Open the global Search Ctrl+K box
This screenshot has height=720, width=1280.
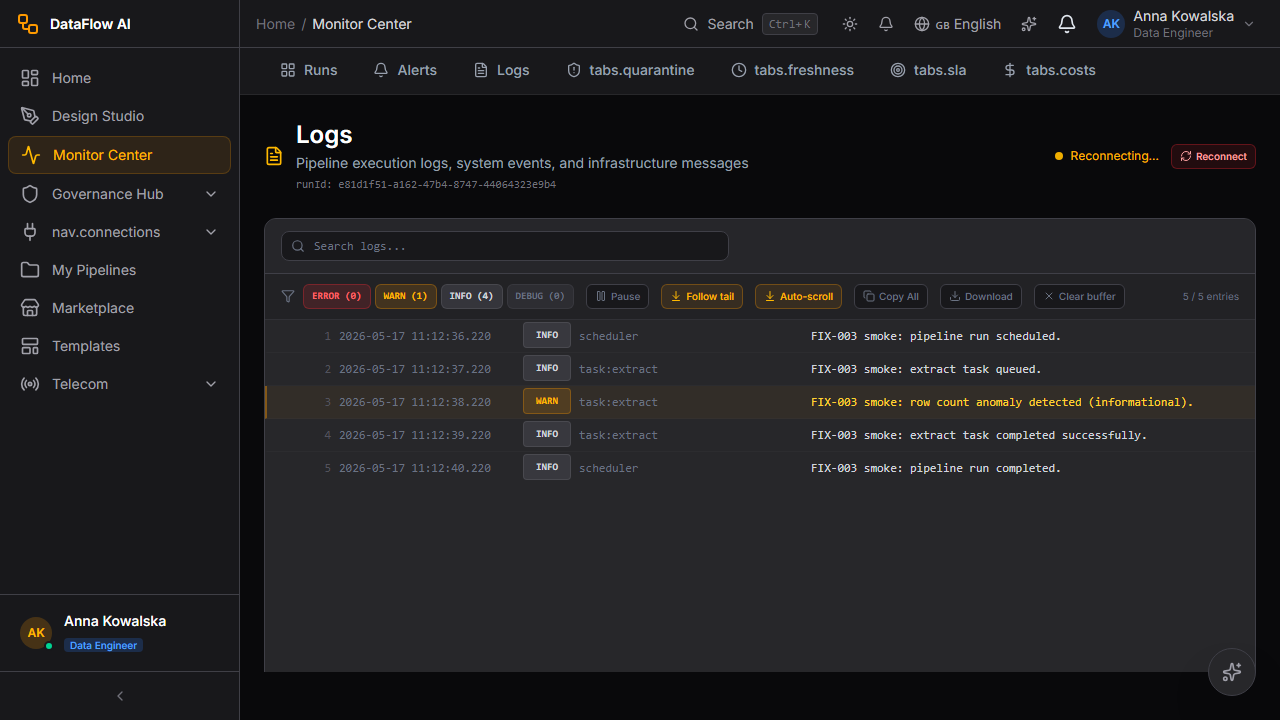tap(750, 24)
